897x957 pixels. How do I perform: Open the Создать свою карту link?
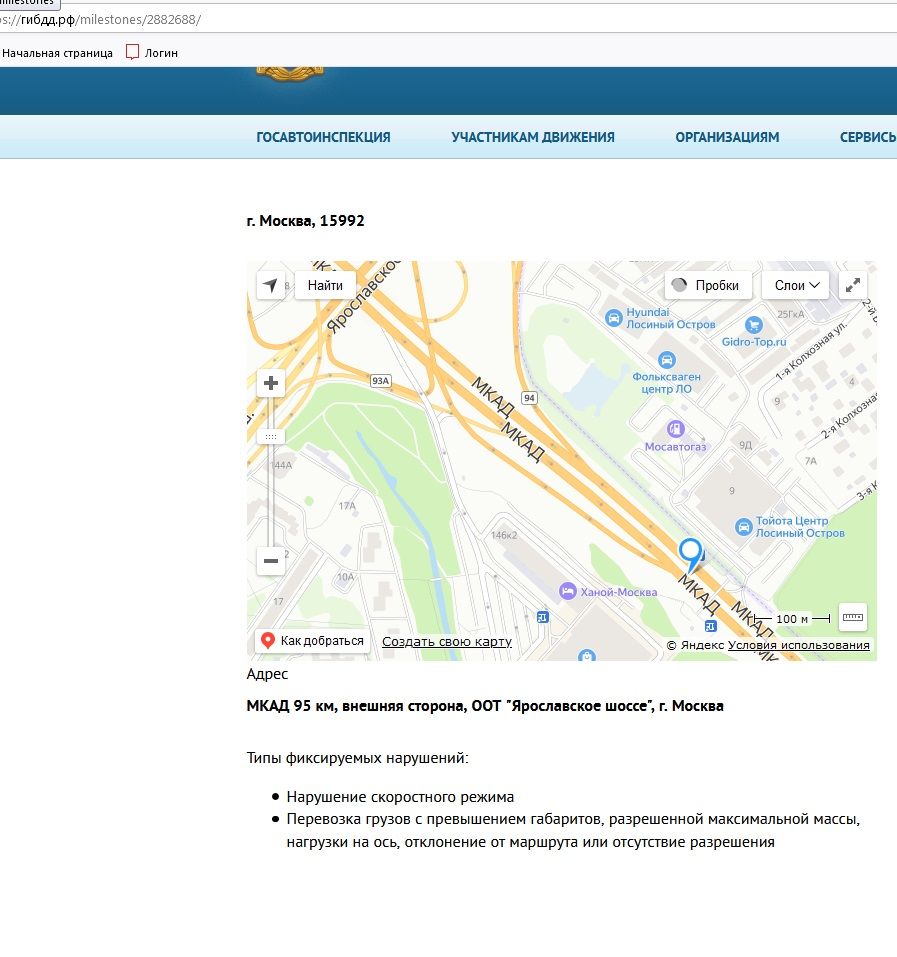[x=447, y=641]
